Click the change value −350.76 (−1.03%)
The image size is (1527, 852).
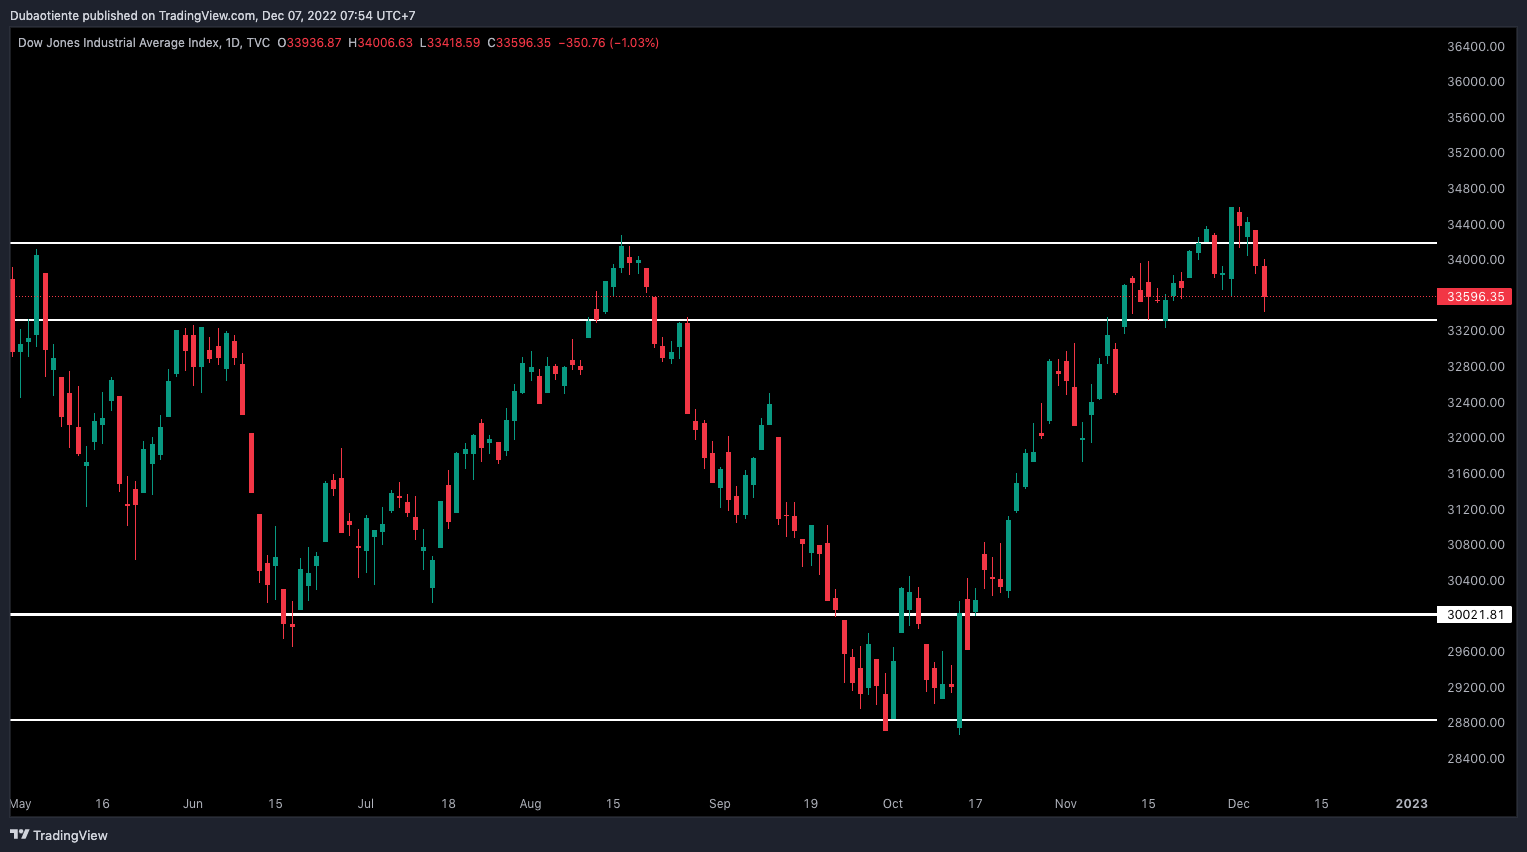coord(608,43)
